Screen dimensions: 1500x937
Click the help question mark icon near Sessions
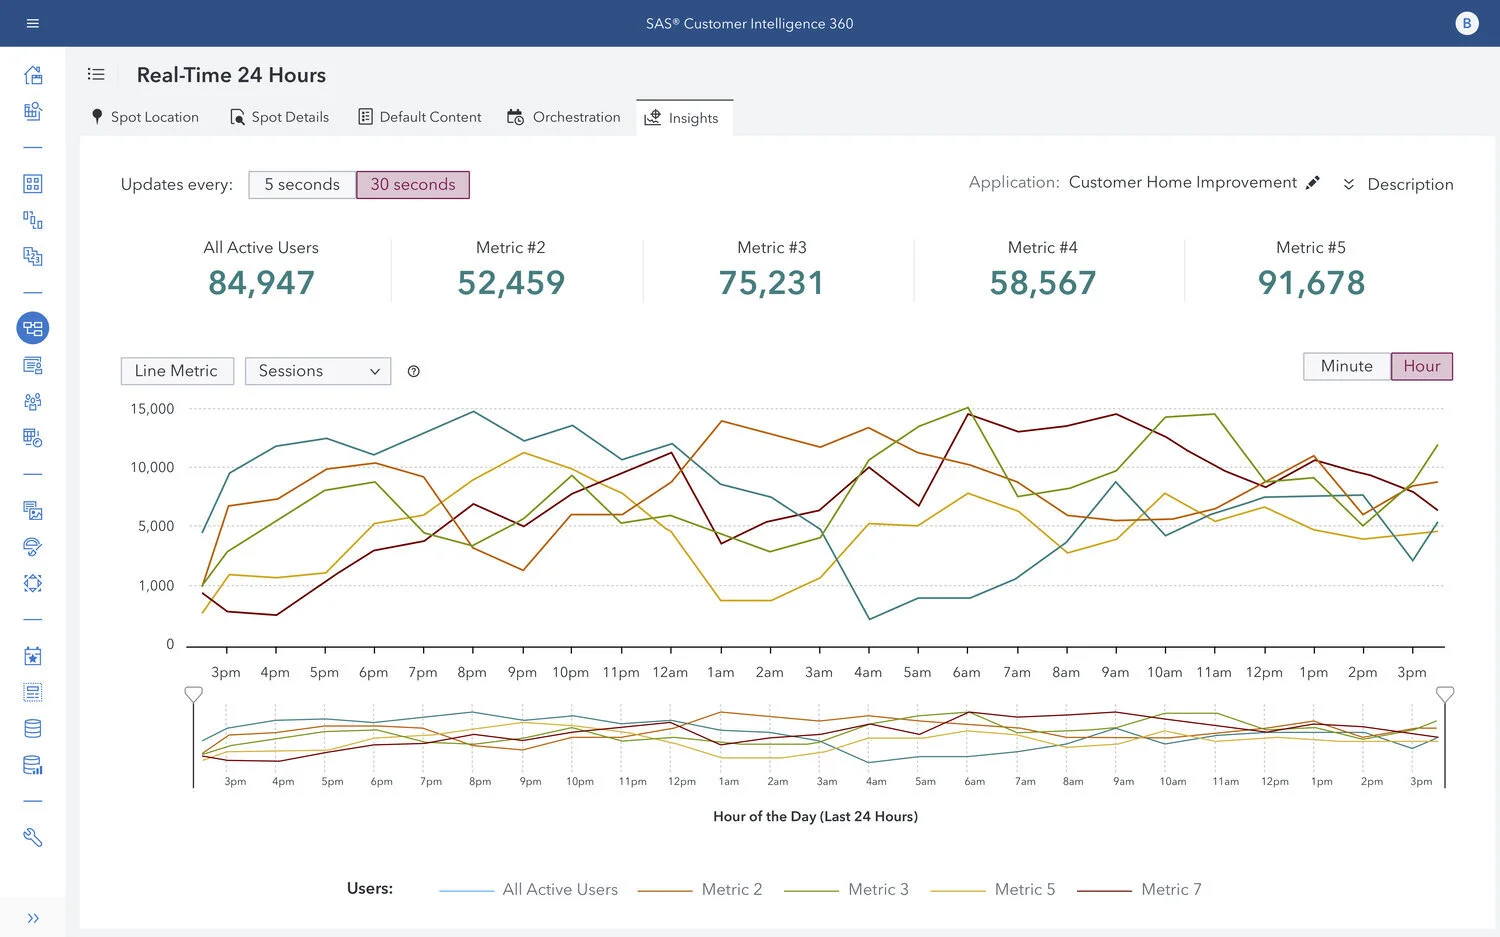(414, 371)
